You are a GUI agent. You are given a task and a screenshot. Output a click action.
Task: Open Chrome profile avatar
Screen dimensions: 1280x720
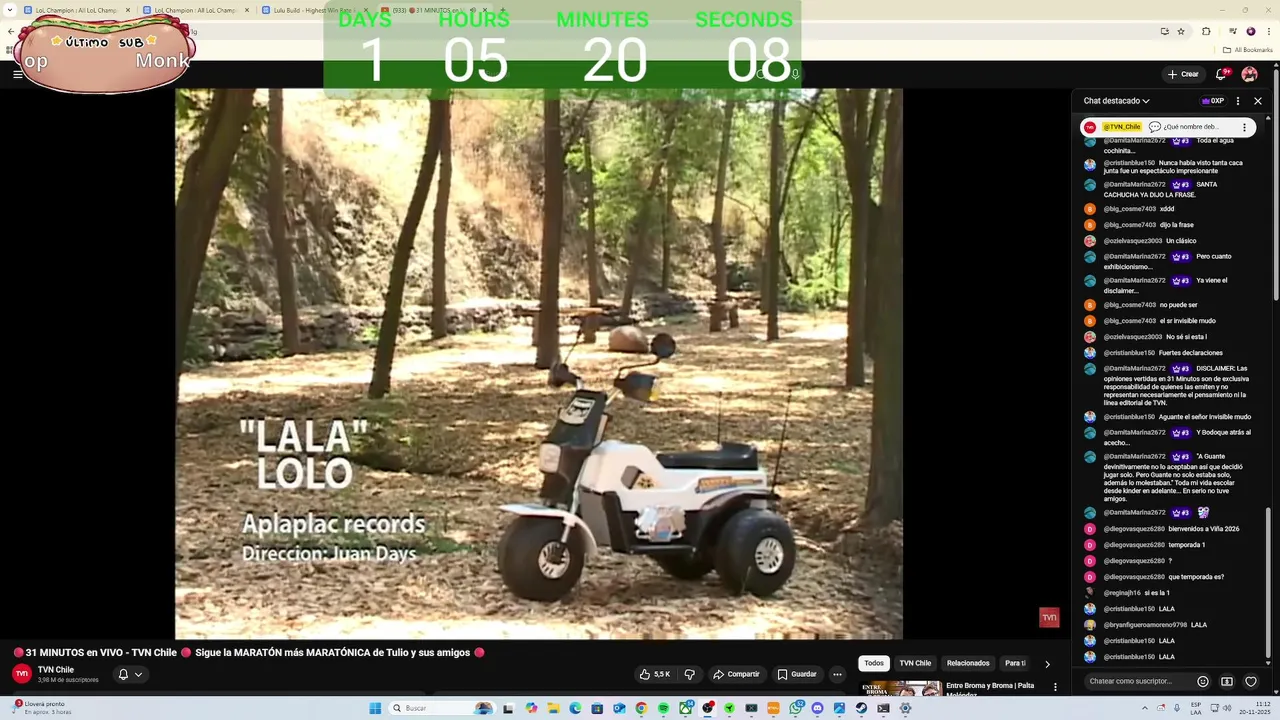(x=1250, y=31)
